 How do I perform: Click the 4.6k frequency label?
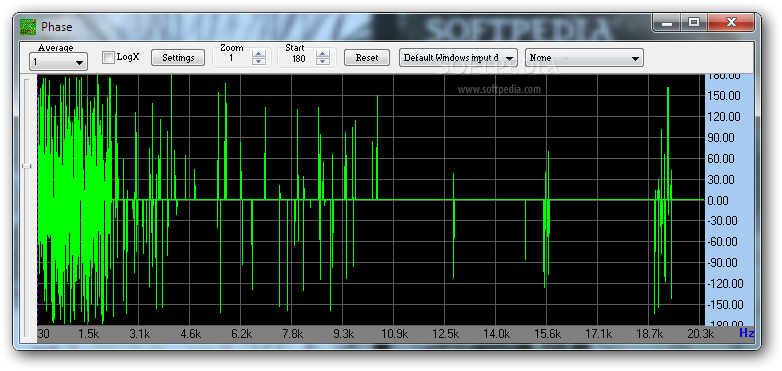(x=190, y=334)
